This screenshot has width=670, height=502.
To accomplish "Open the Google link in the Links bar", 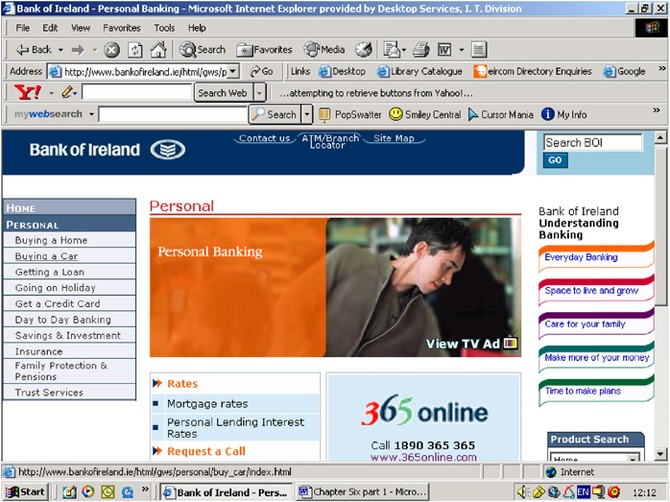I will [x=624, y=71].
